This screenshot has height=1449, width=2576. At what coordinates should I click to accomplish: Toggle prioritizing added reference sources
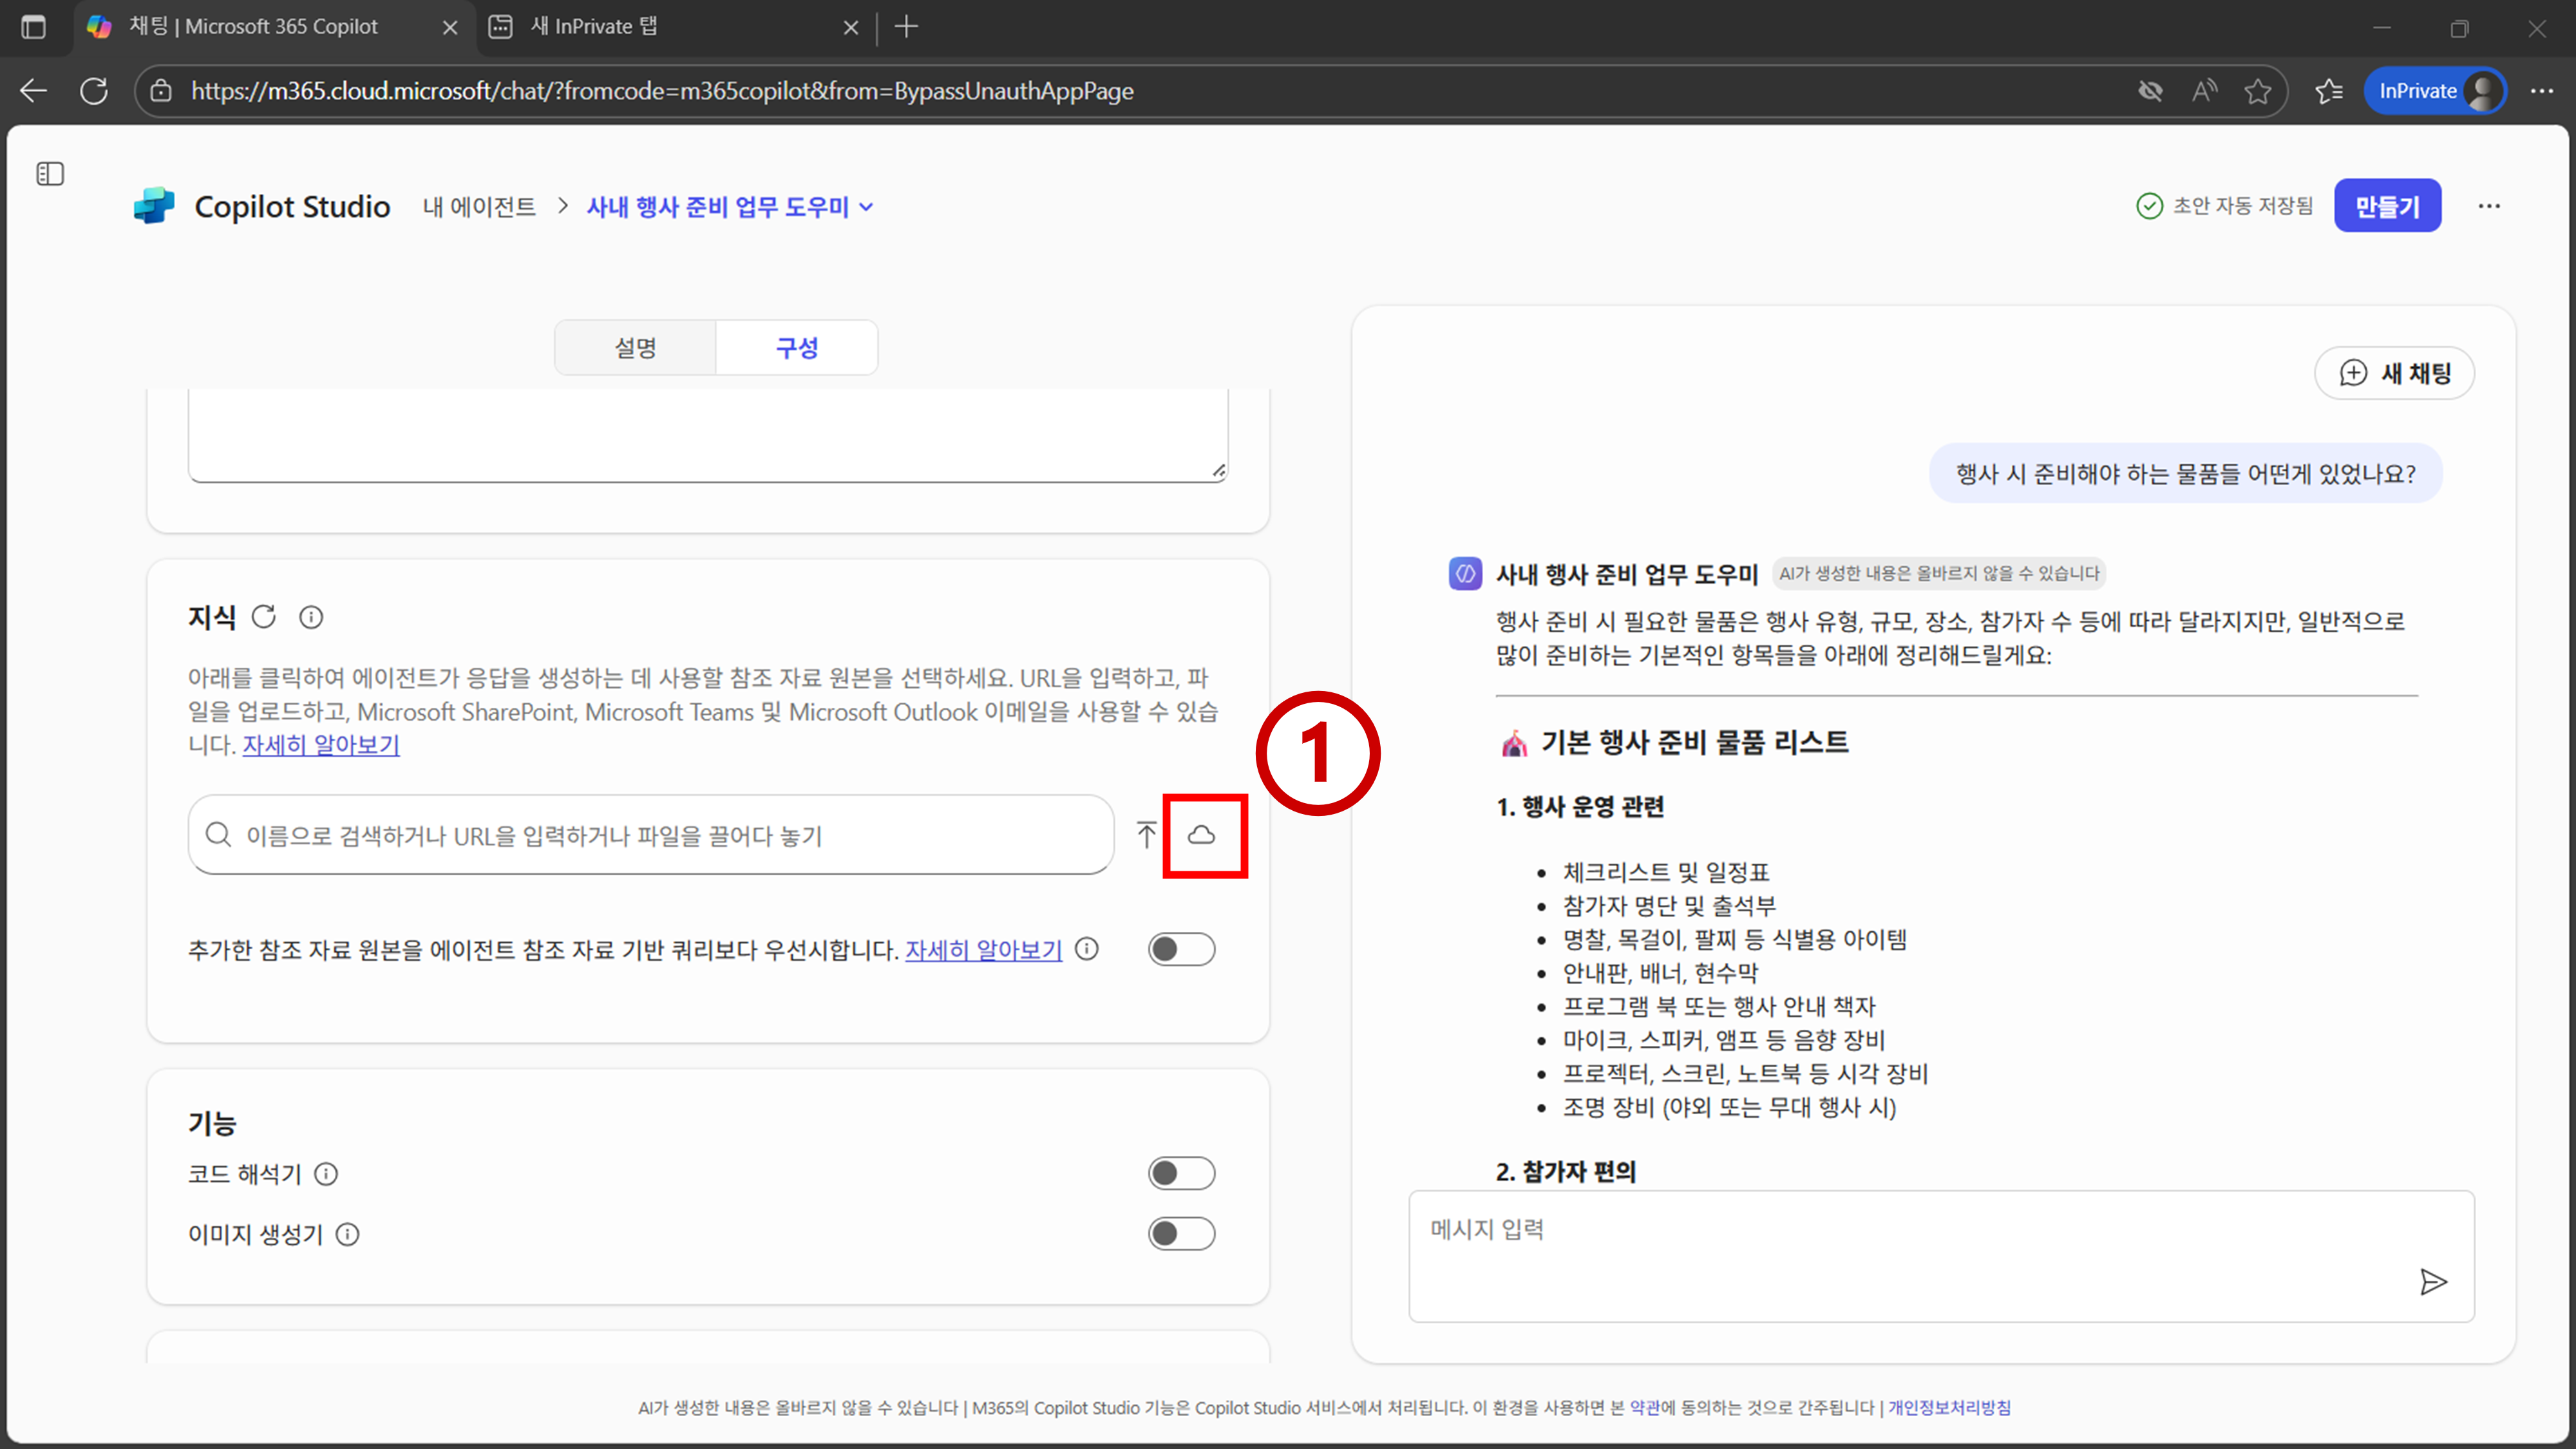click(1181, 949)
